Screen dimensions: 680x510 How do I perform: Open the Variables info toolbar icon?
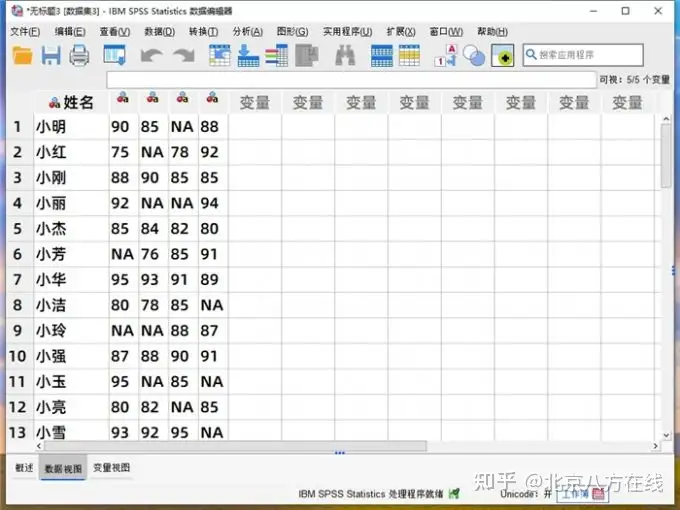pos(277,56)
